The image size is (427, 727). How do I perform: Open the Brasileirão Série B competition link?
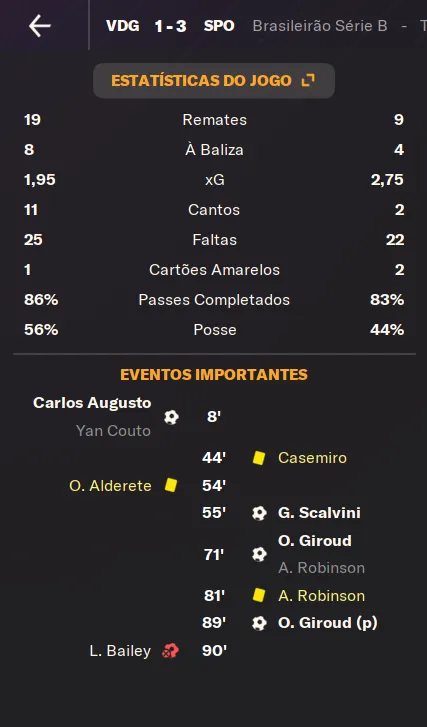coord(320,26)
